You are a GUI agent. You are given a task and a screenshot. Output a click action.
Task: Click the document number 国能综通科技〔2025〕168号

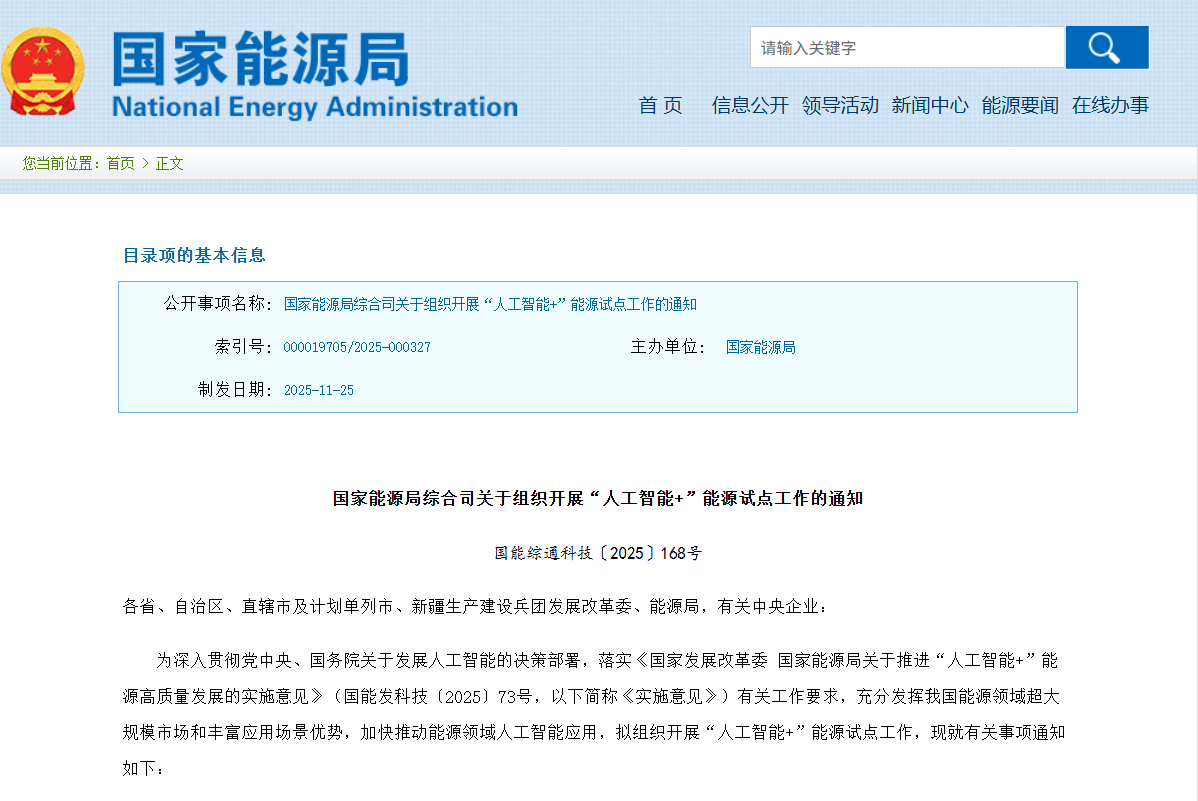[x=597, y=552]
